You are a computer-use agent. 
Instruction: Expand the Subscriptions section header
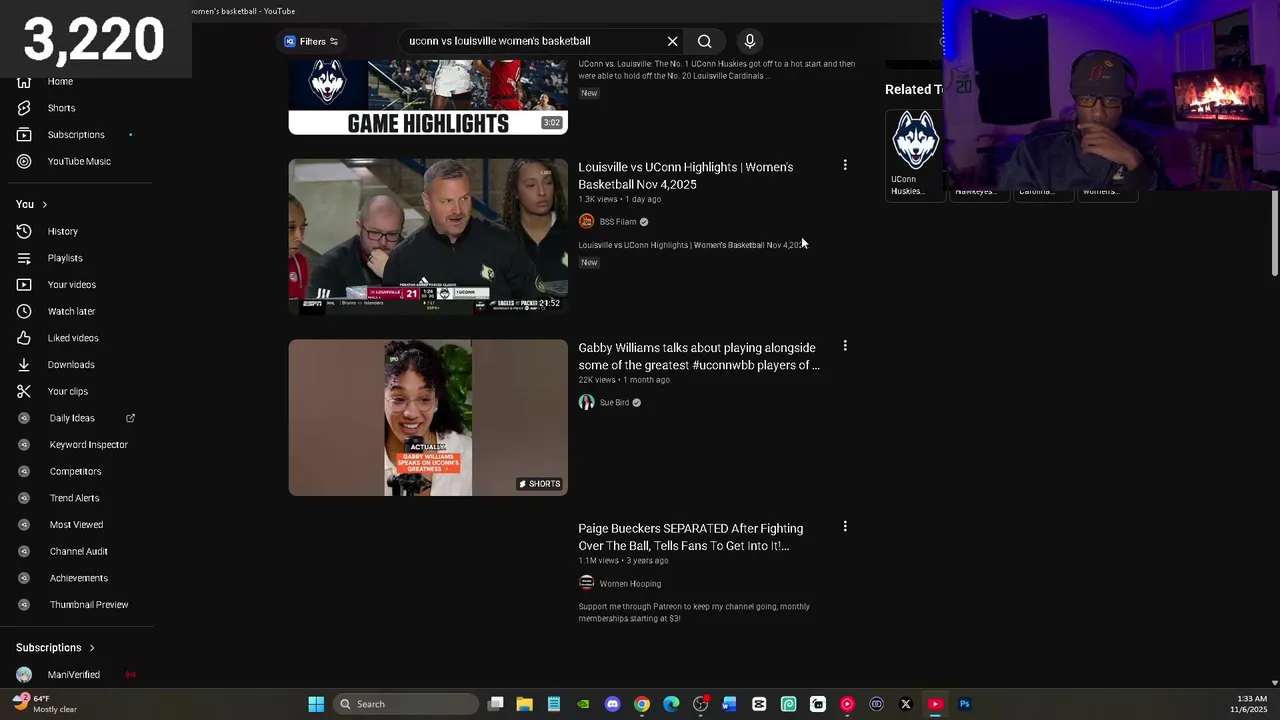click(x=55, y=648)
